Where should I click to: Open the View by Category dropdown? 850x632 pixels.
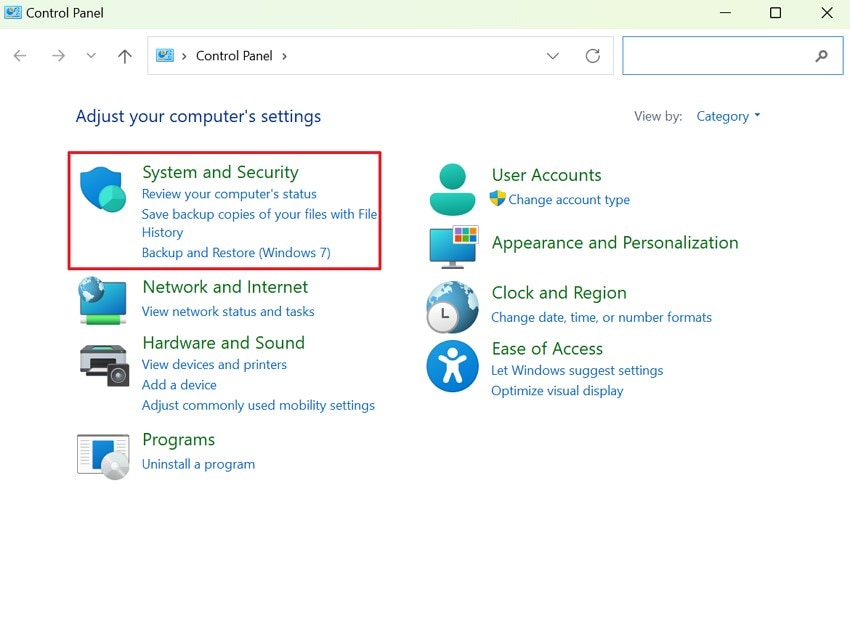tap(728, 116)
